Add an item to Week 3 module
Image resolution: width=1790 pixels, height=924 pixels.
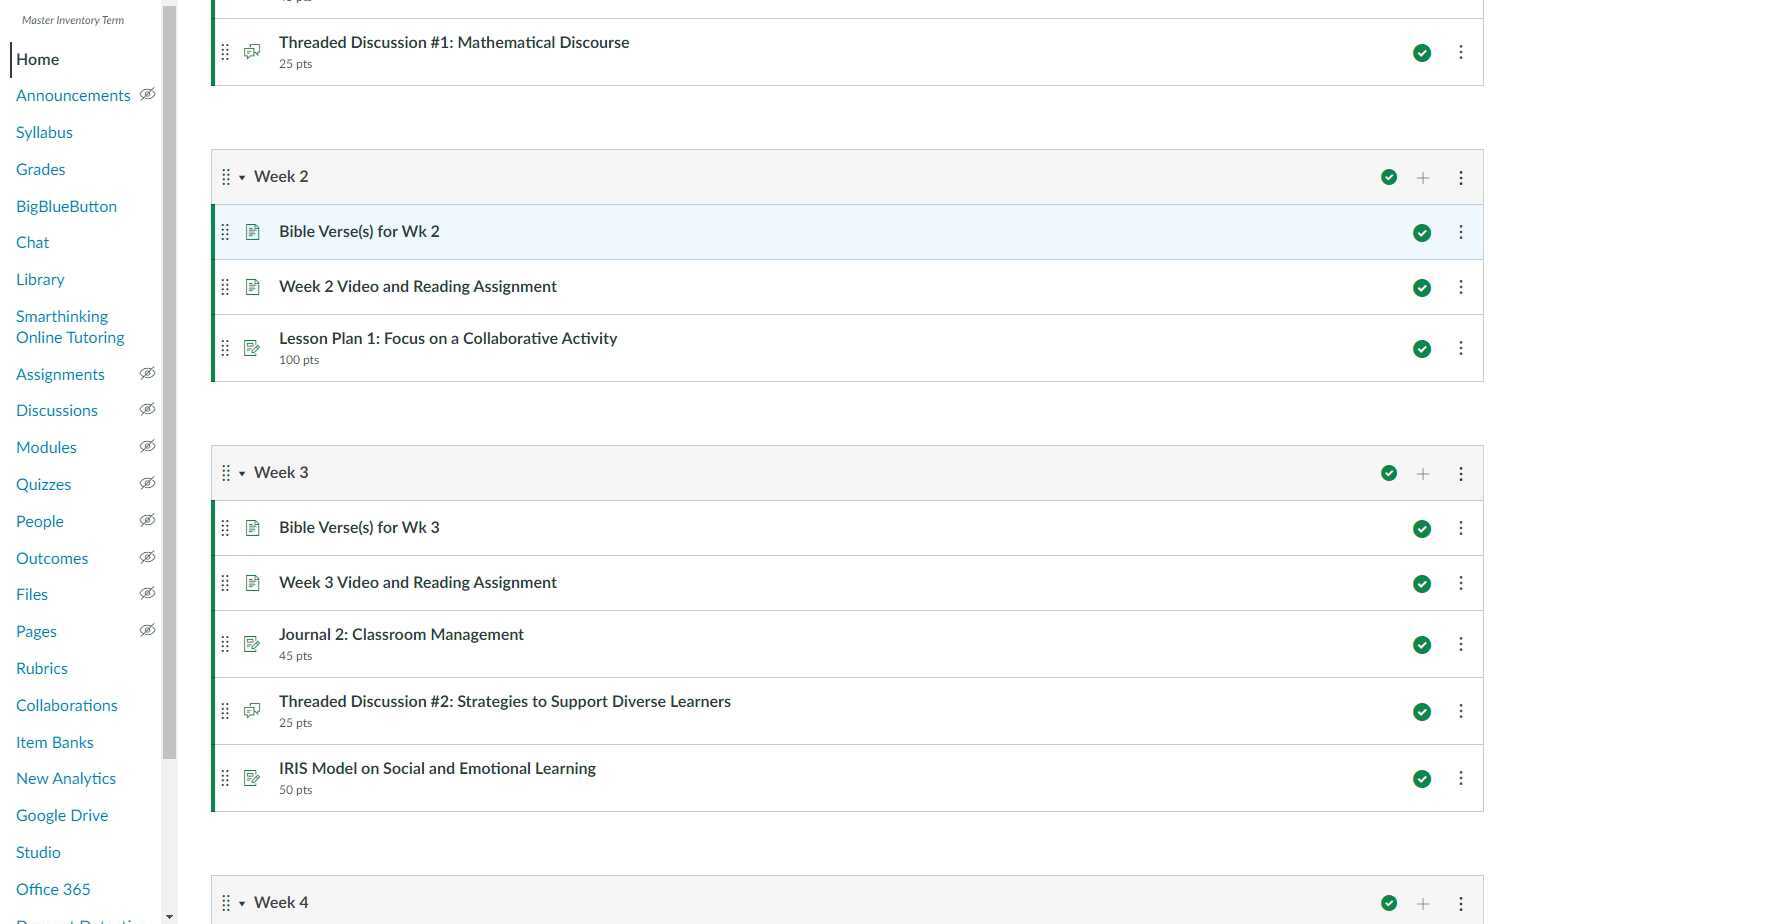tap(1423, 474)
